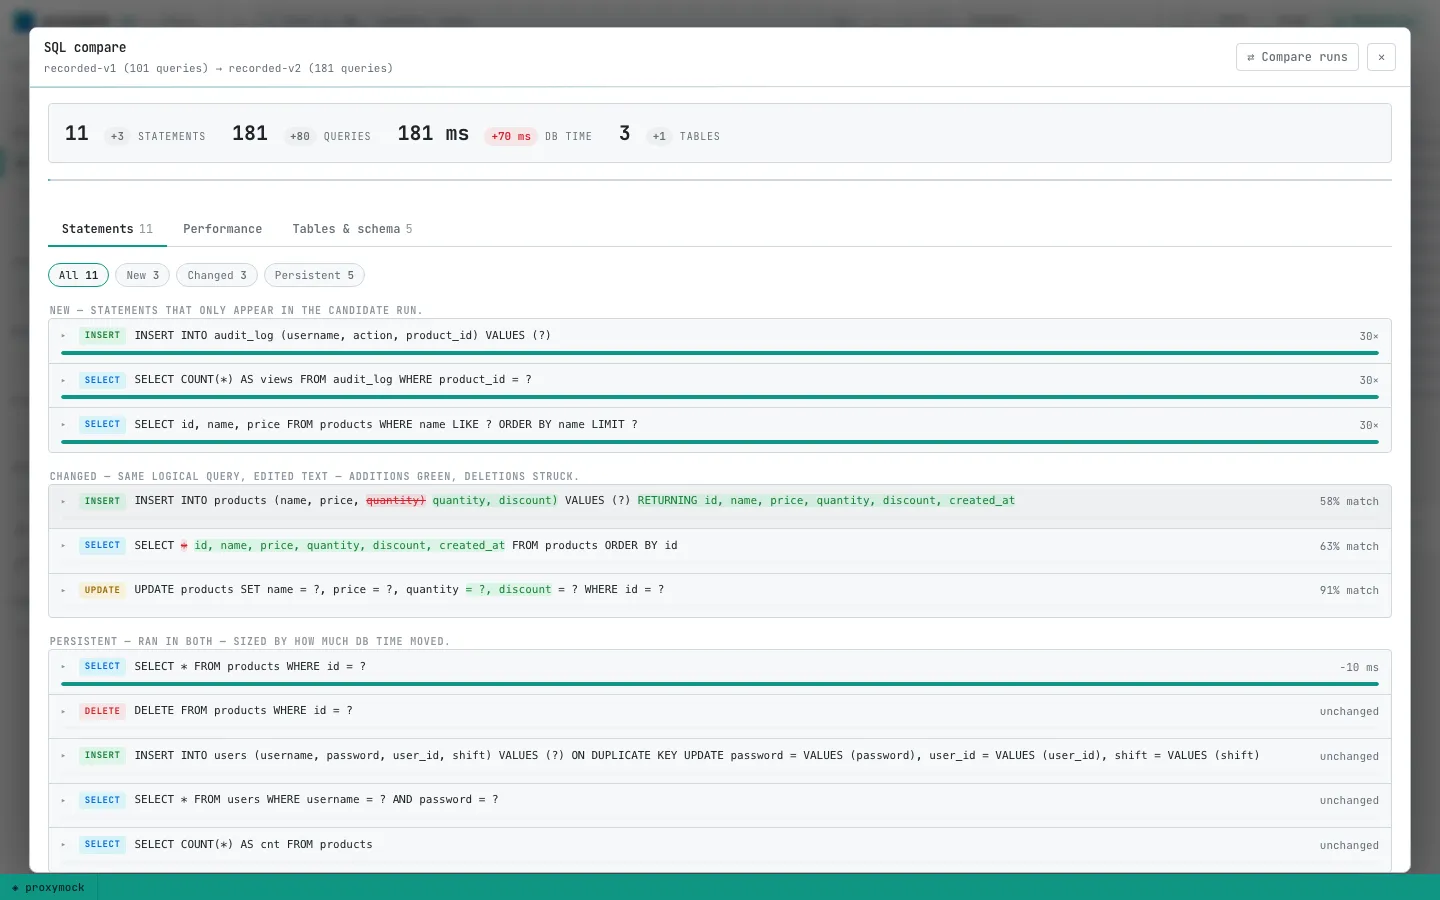Click the INSERT badge on changed products statement

102,501
